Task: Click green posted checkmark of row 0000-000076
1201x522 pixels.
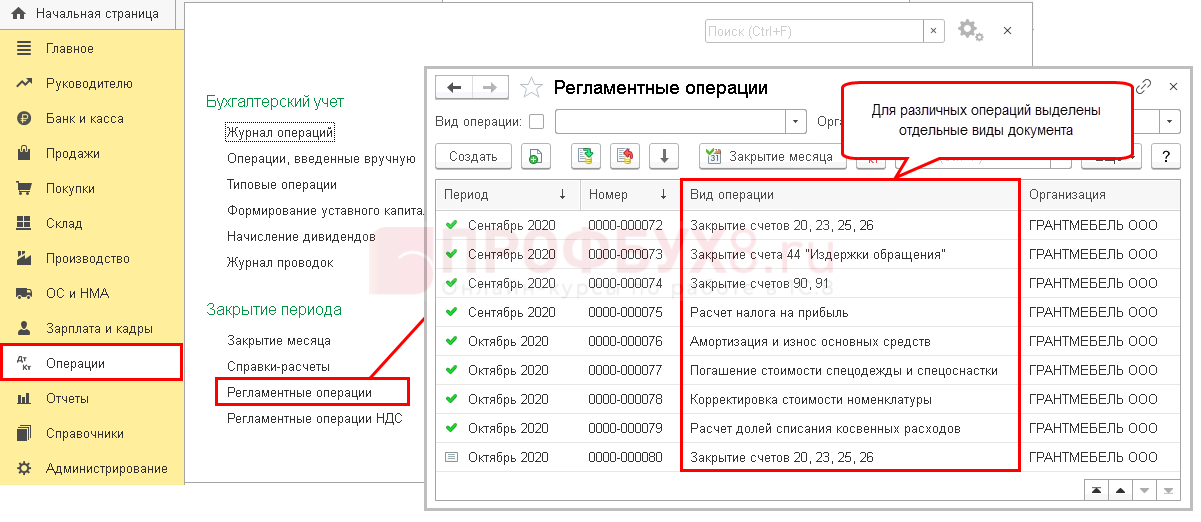Action: click(x=451, y=342)
